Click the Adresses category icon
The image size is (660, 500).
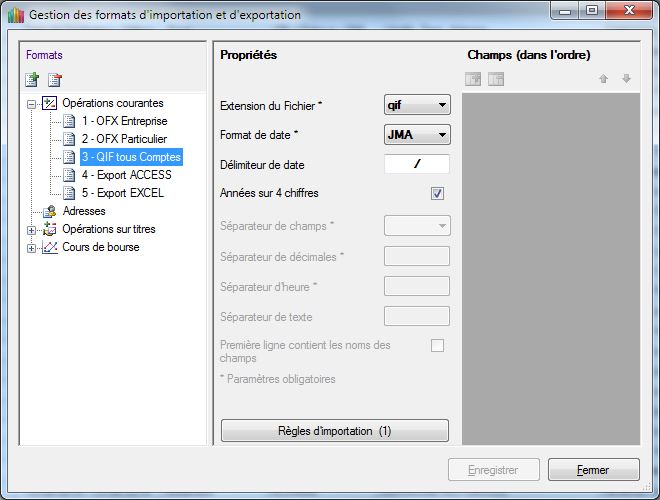pyautogui.click(x=49, y=211)
